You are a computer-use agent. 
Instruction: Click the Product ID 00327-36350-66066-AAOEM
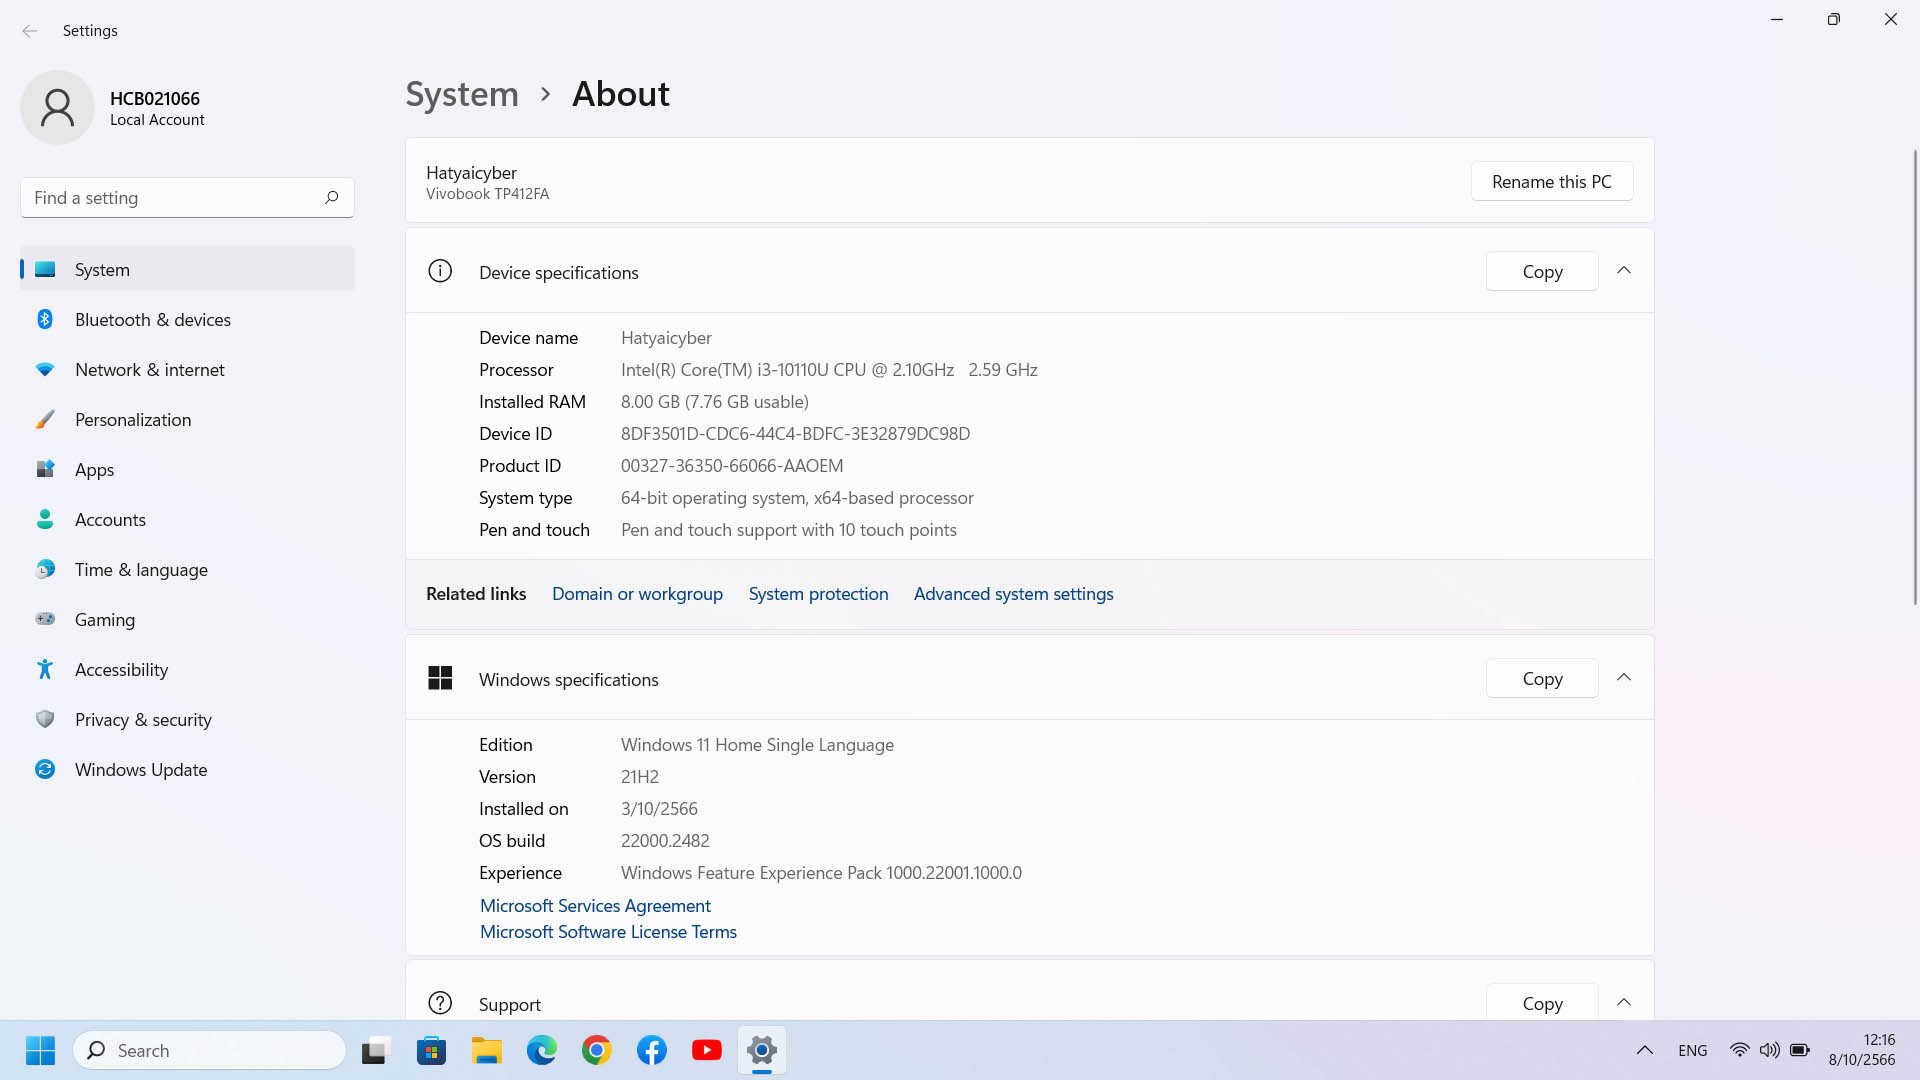(732, 466)
